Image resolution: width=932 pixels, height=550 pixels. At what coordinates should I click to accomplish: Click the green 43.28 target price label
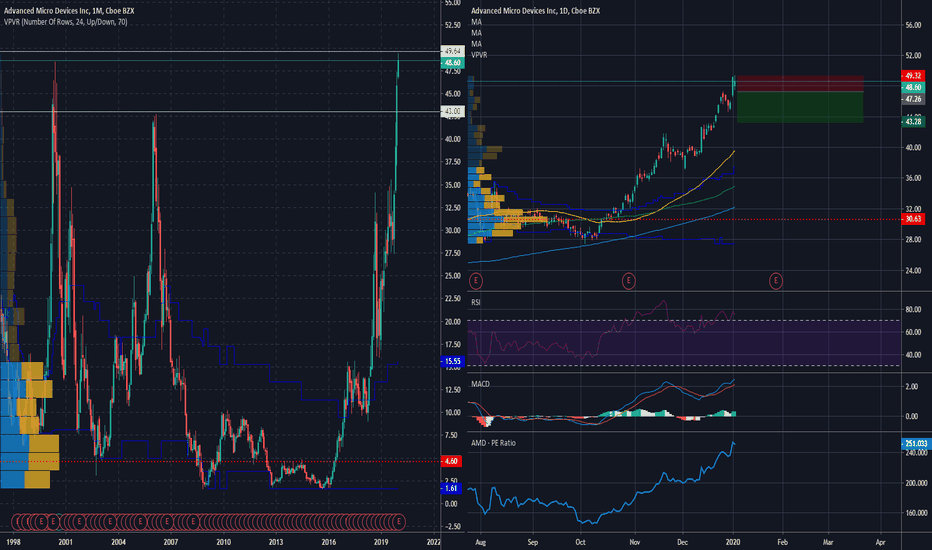pos(913,121)
